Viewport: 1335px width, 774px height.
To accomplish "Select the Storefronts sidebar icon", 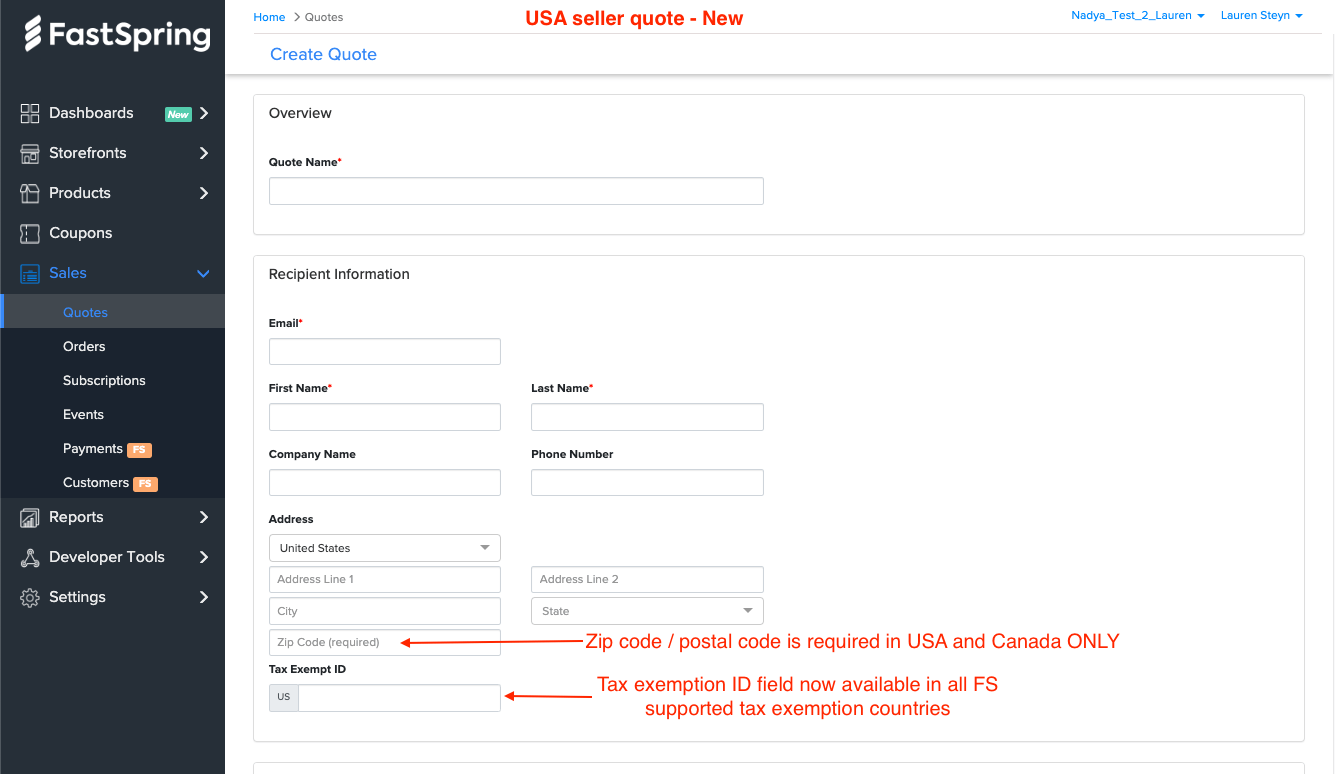I will click(28, 153).
